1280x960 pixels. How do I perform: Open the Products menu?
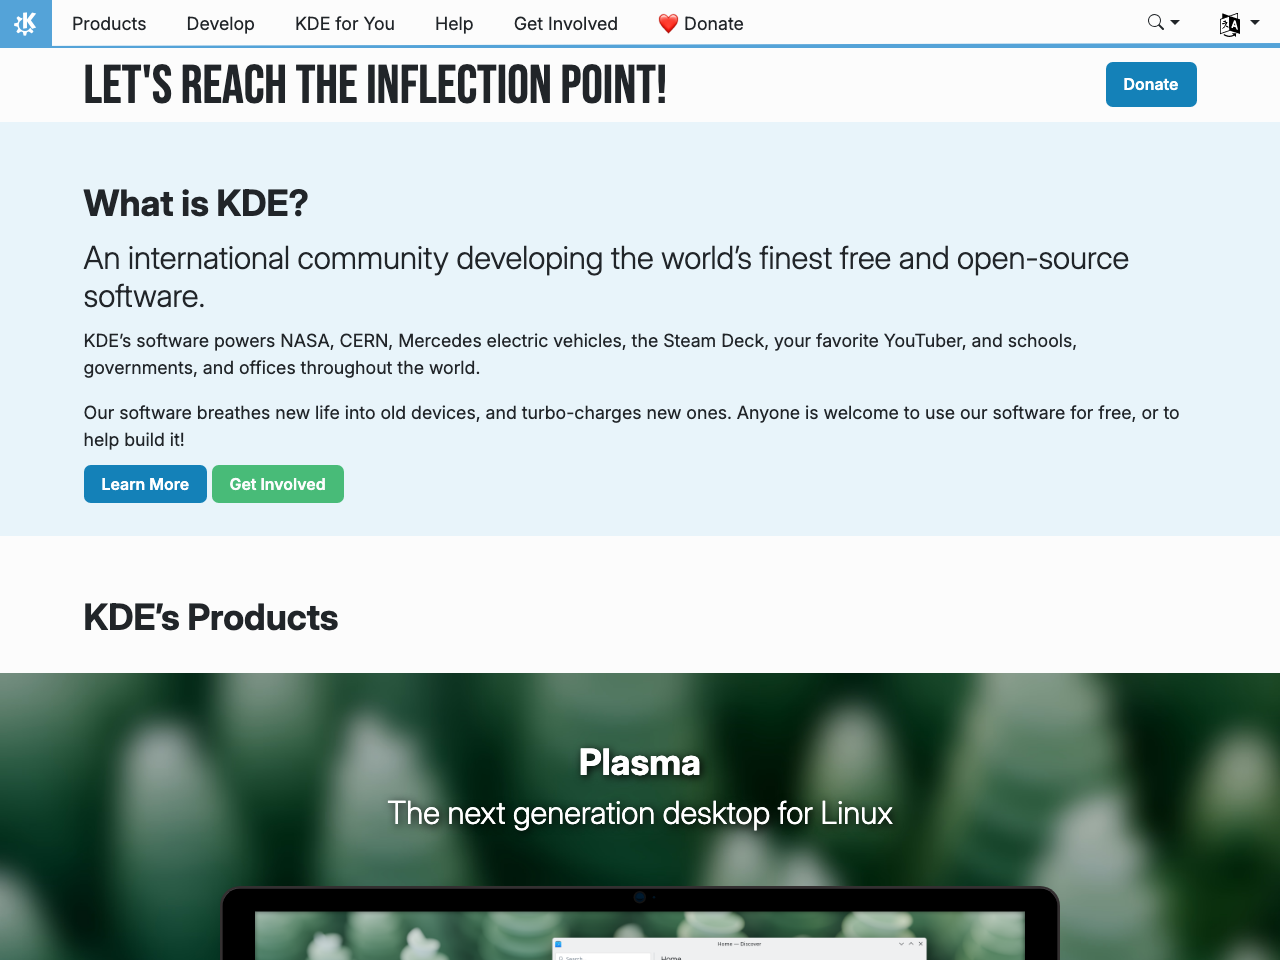(108, 23)
